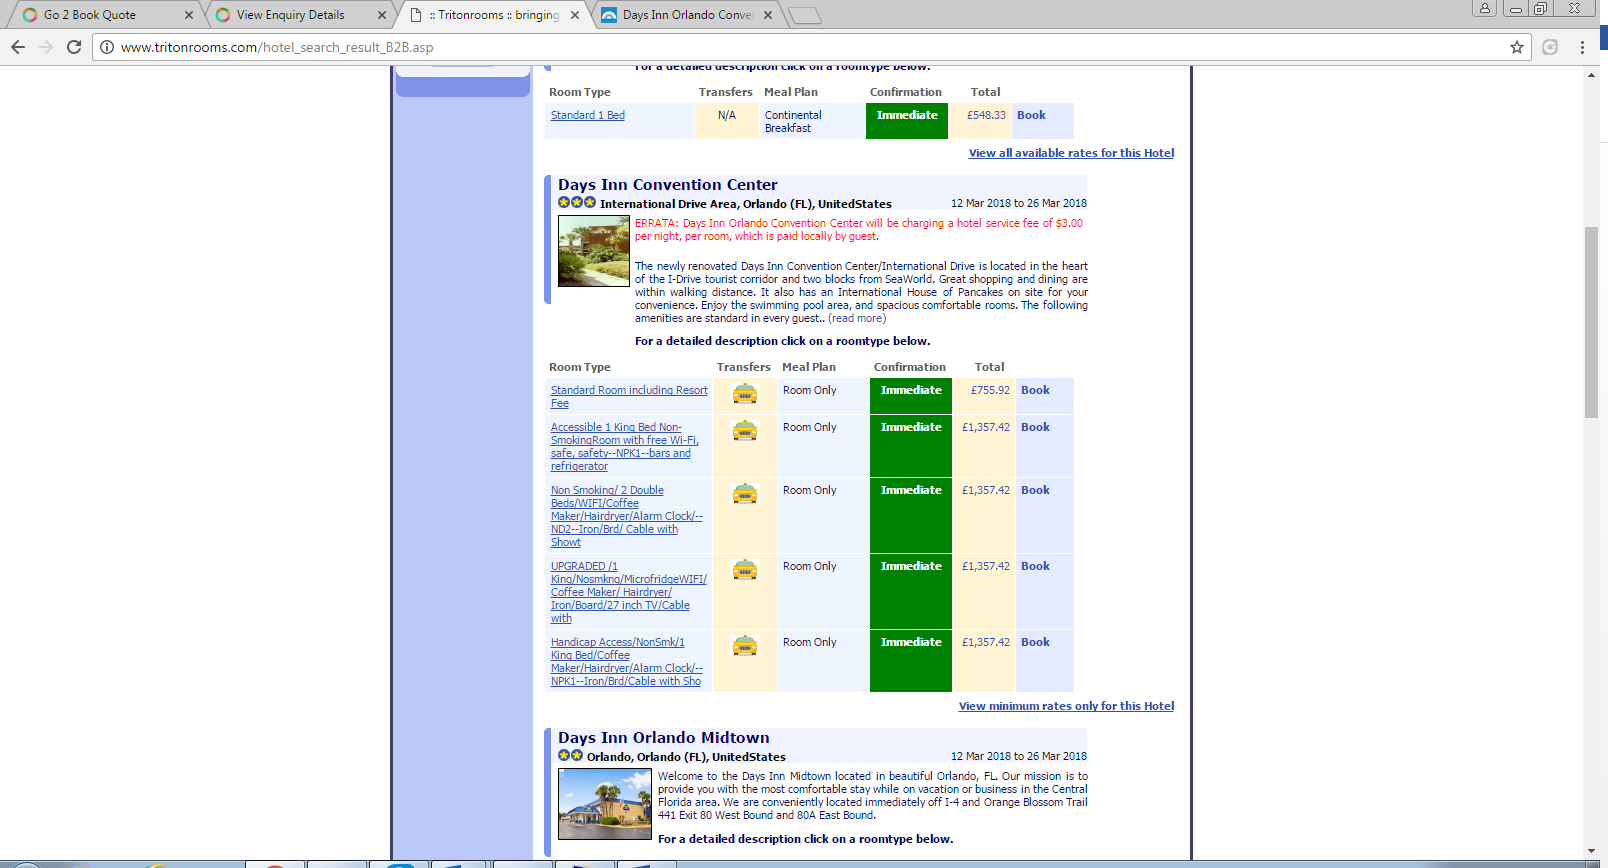The height and width of the screenshot is (868, 1608).
Task: Open Standard Room including Resort Fee link
Action: [x=629, y=397]
